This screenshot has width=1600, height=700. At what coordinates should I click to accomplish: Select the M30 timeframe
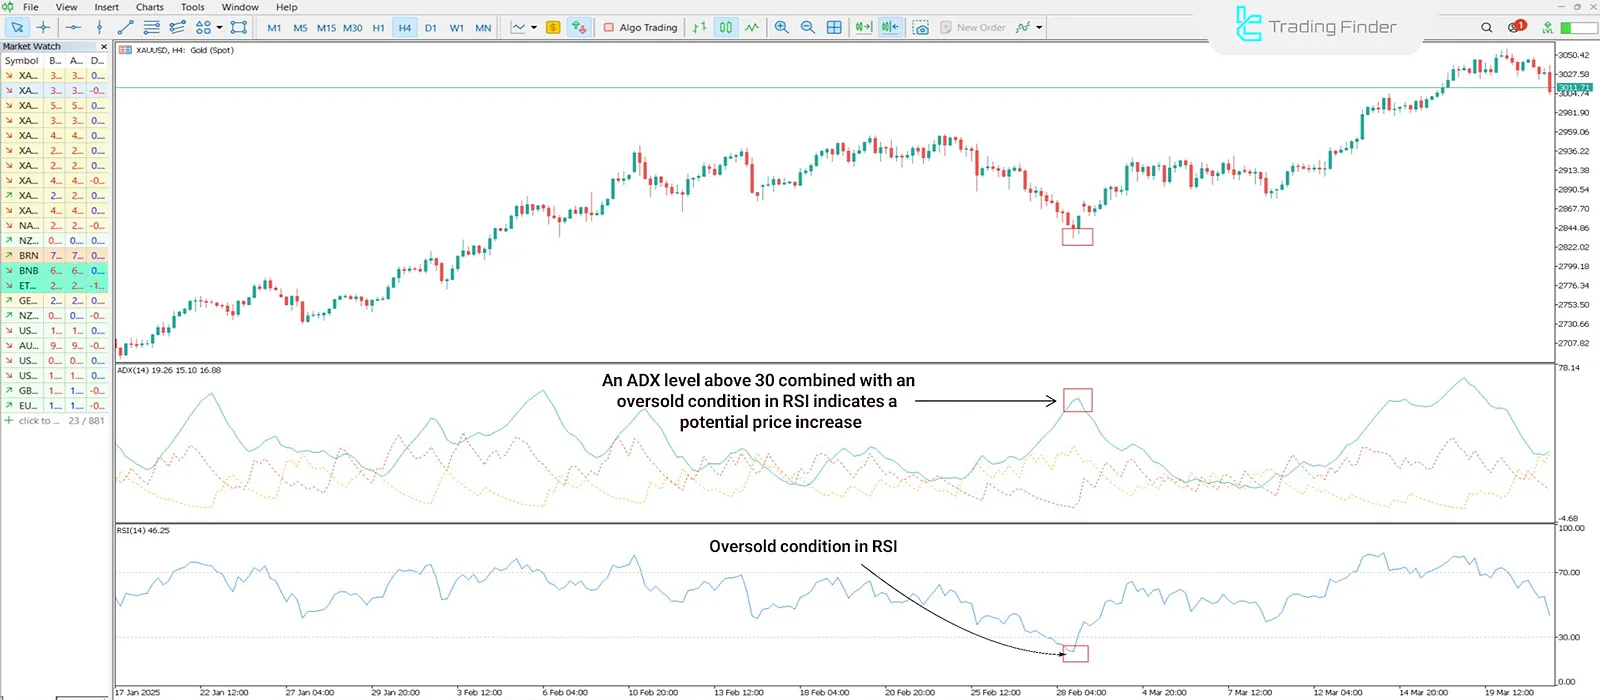[353, 28]
